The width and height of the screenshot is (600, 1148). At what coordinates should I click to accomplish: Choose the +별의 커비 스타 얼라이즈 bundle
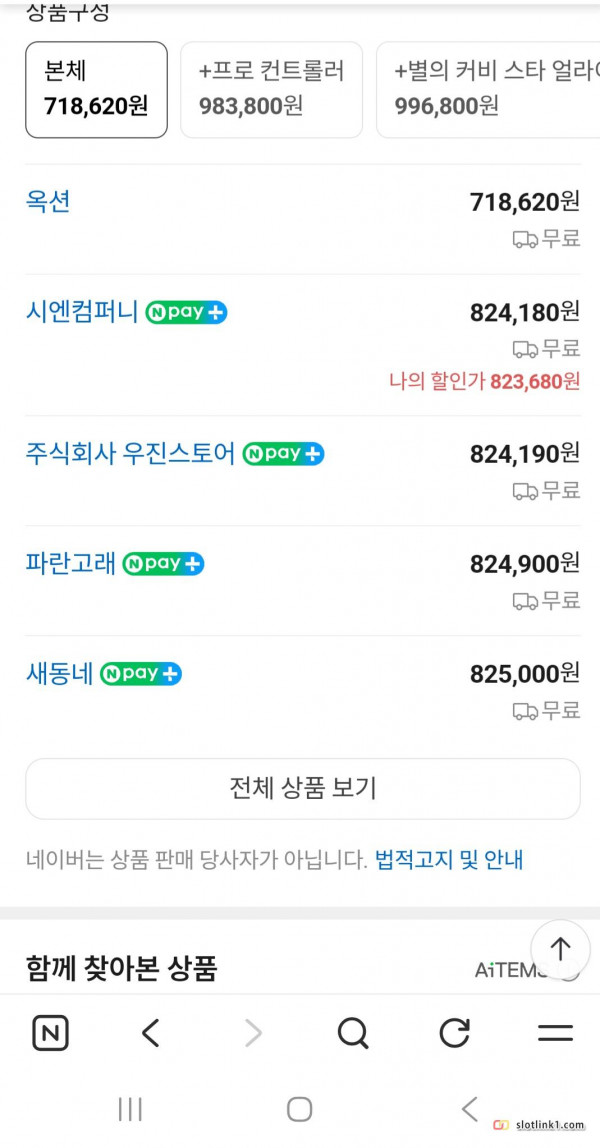(488, 89)
